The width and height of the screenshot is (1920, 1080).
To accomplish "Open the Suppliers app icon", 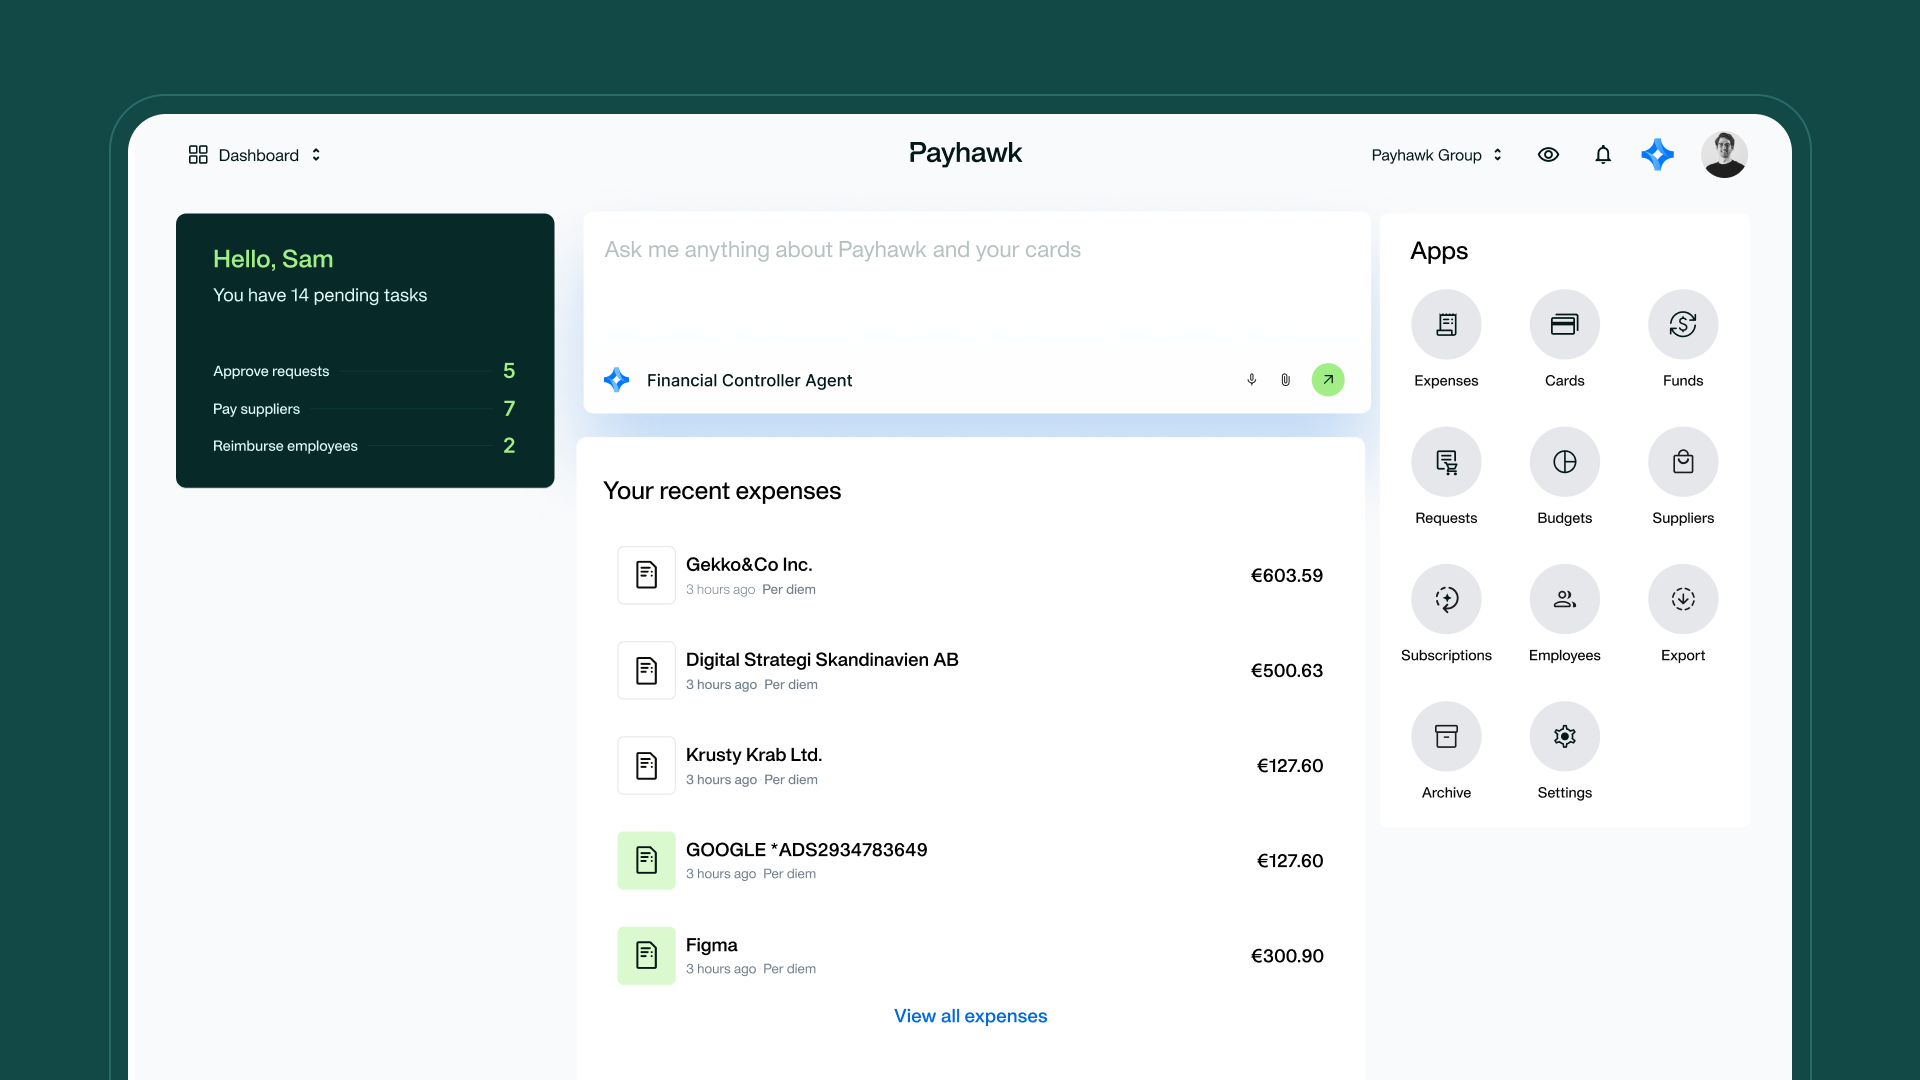I will (1683, 461).
